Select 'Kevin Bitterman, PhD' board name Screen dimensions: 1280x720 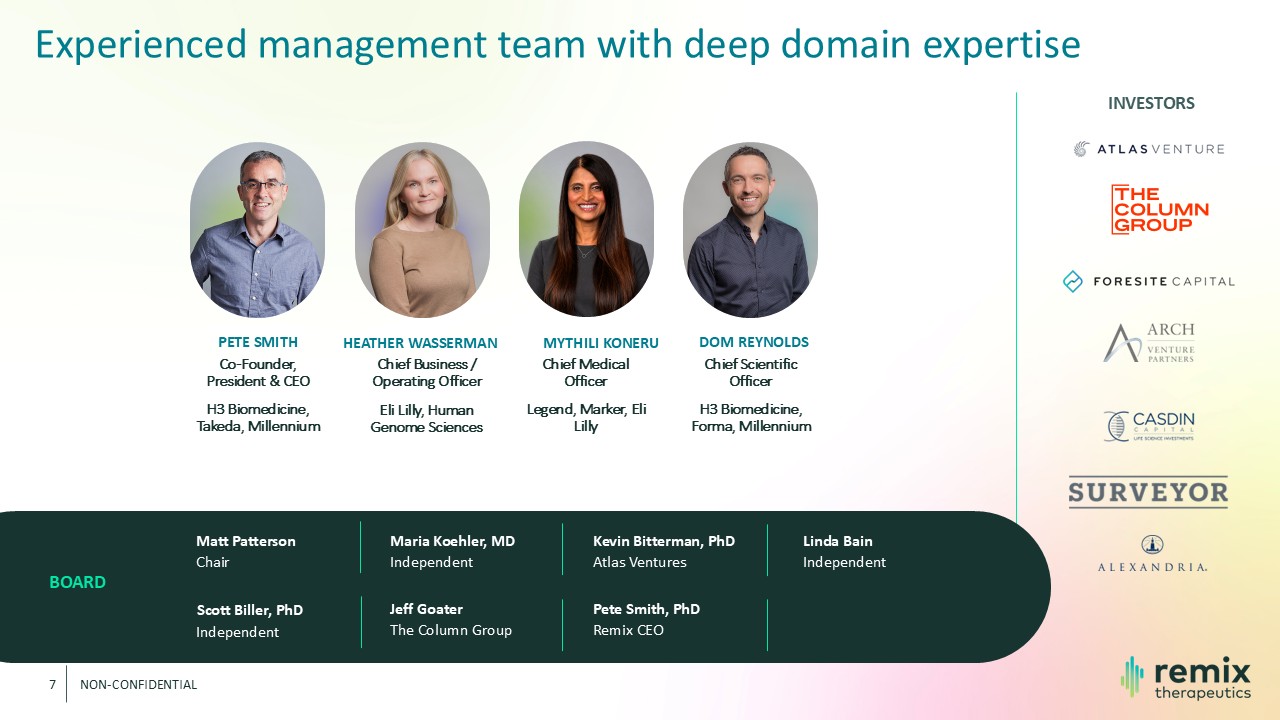pos(664,541)
